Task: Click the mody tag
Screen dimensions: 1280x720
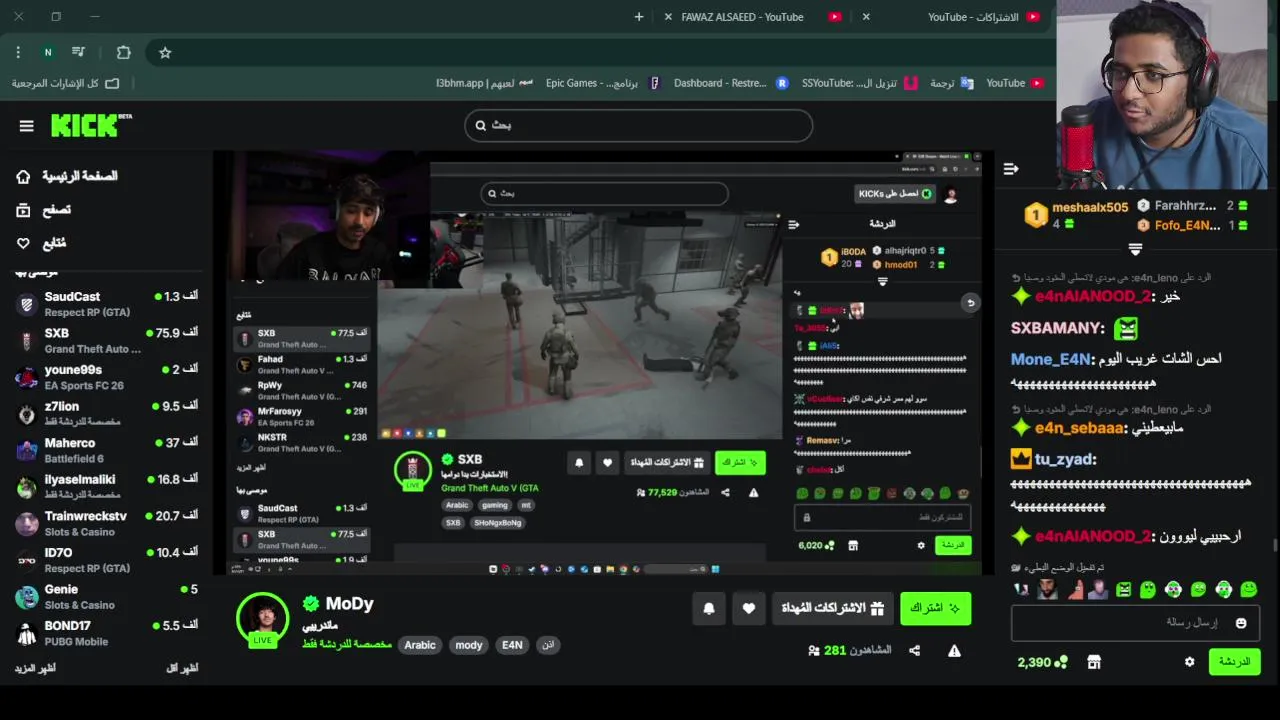Action: [x=469, y=645]
